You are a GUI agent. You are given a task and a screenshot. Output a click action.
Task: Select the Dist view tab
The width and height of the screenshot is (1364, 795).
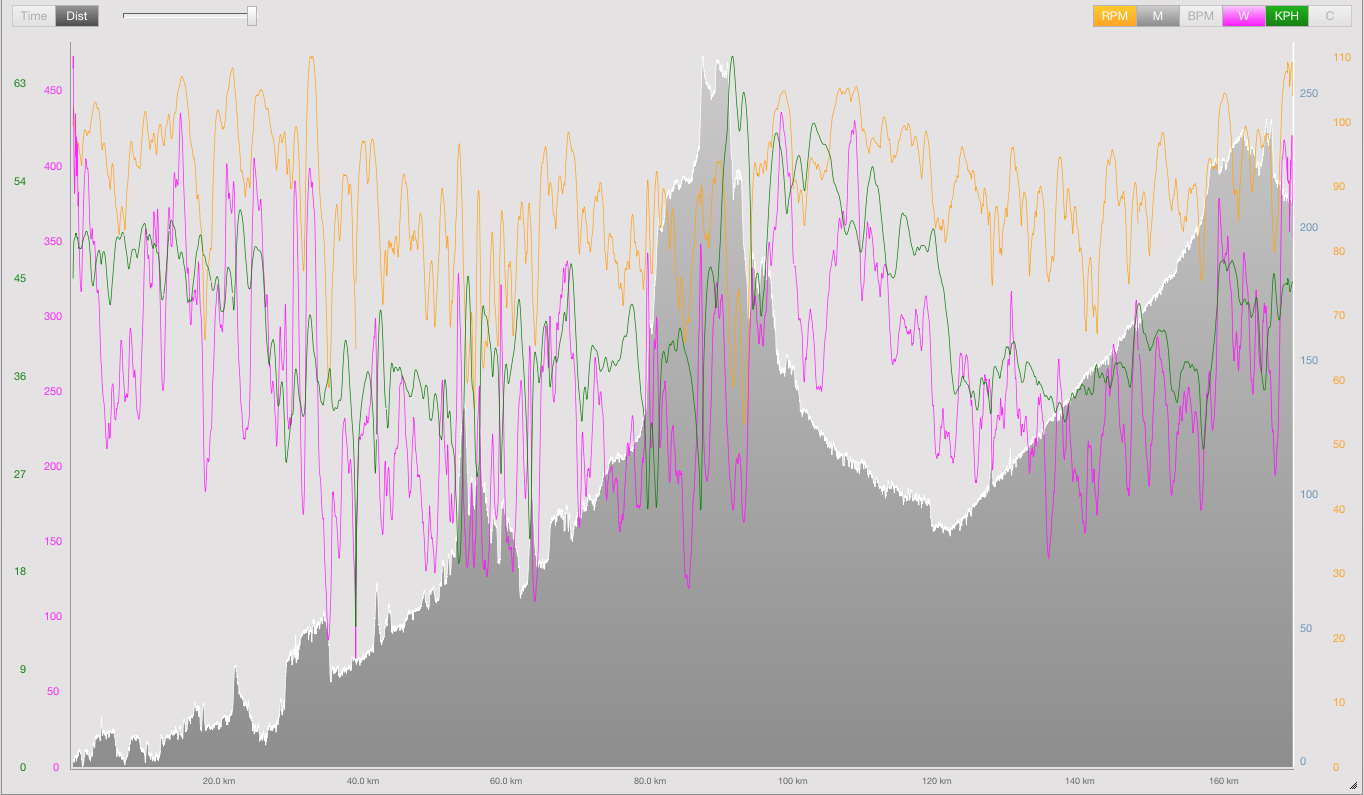pos(75,15)
